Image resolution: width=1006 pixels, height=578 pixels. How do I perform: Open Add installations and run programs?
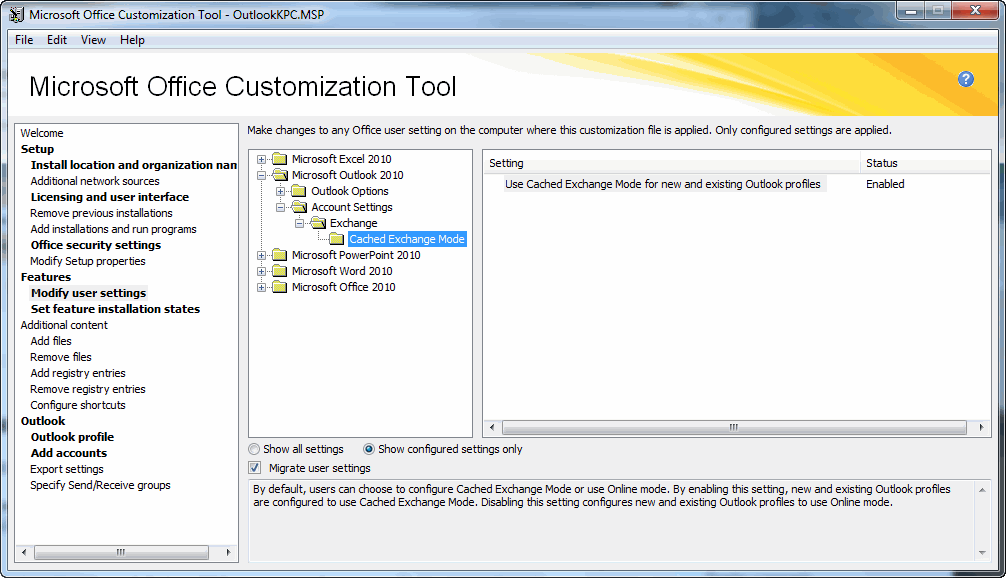(114, 229)
